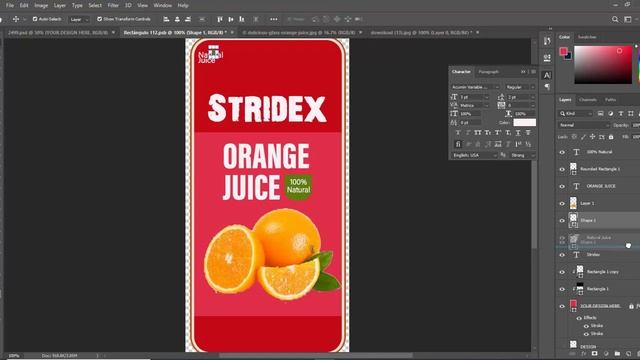Add layer style fx icon
This screenshot has height=360, width=640.
584,353
